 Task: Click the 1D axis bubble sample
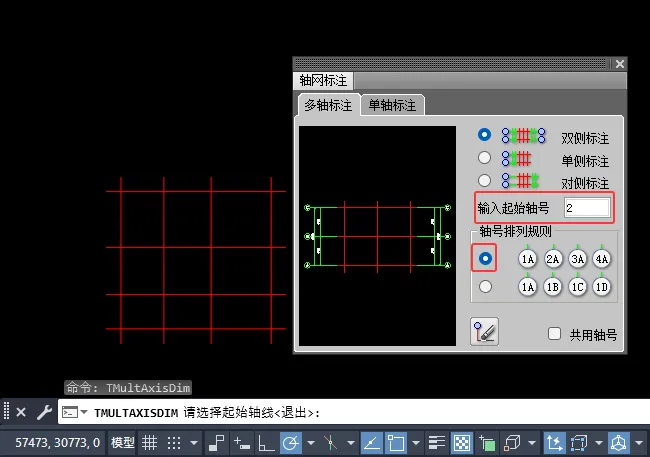coord(601,287)
